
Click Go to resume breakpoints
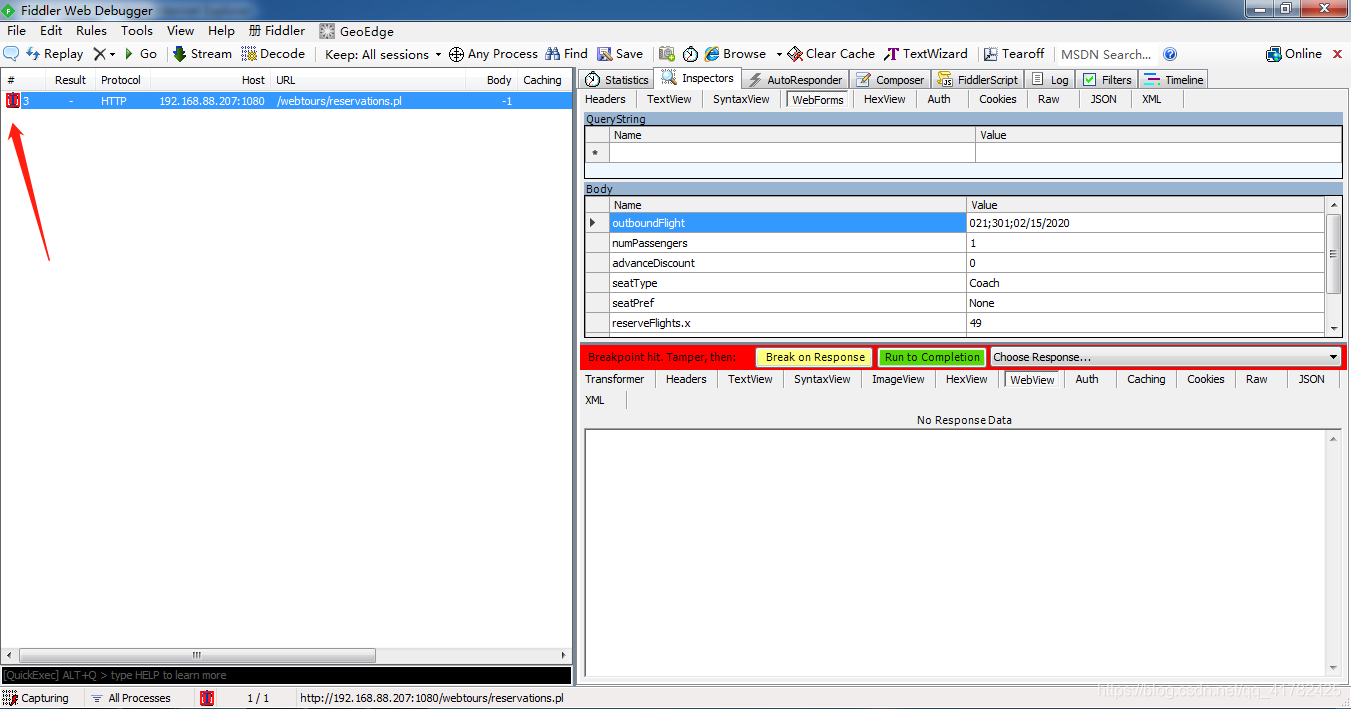[x=140, y=54]
